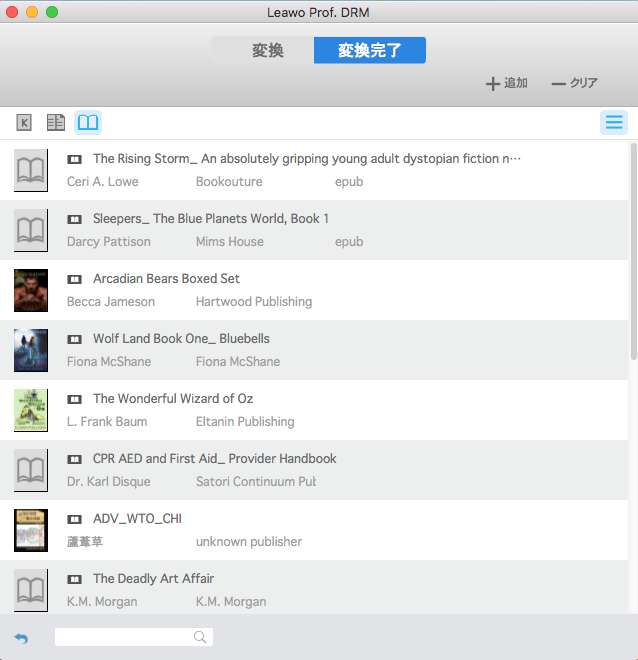Select The Rising Storm placeholder cover
This screenshot has width=638, height=660.
pyautogui.click(x=31, y=170)
